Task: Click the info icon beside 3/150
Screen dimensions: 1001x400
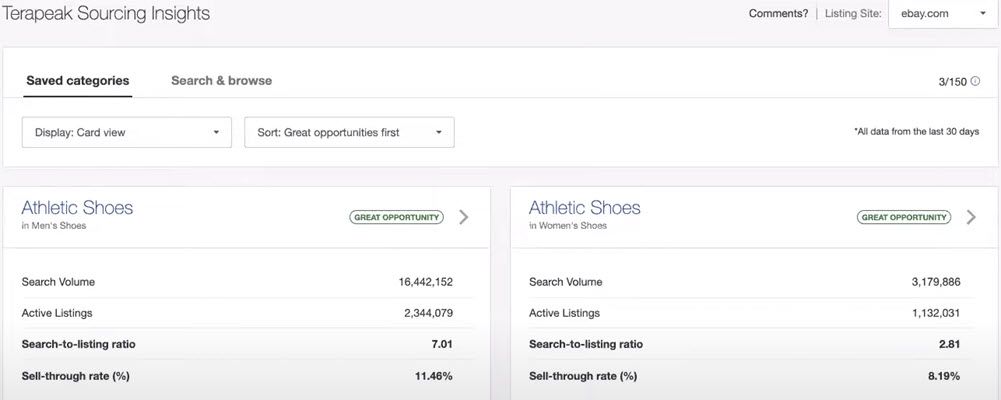Action: [x=975, y=82]
